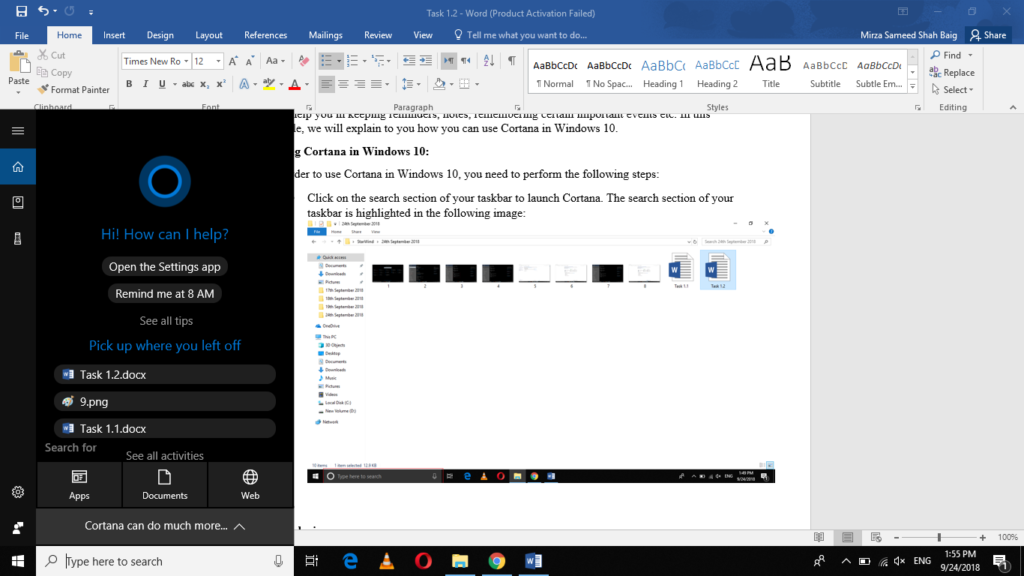Open the Documents filter in Cortana
The height and width of the screenshot is (576, 1024).
[164, 485]
